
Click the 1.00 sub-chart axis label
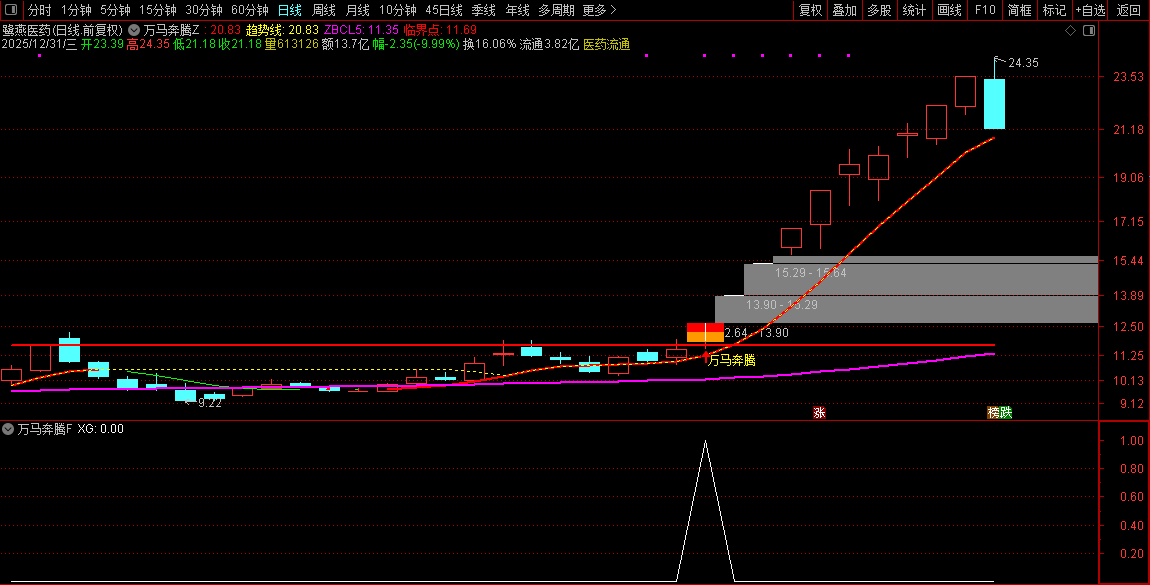click(1132, 441)
